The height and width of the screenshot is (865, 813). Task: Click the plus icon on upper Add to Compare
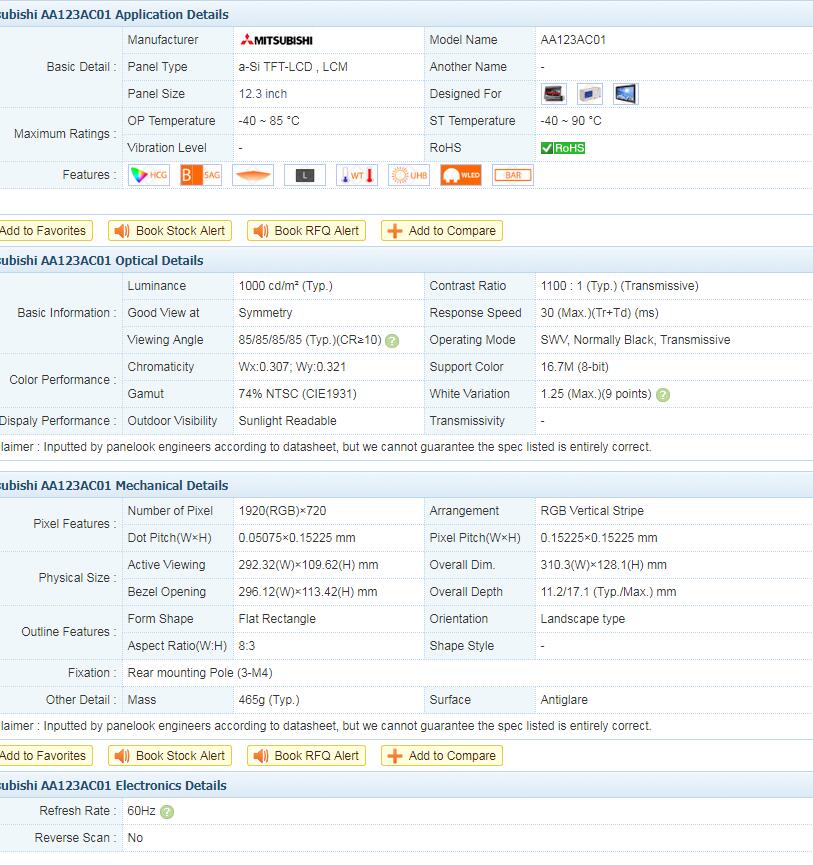pyautogui.click(x=394, y=231)
